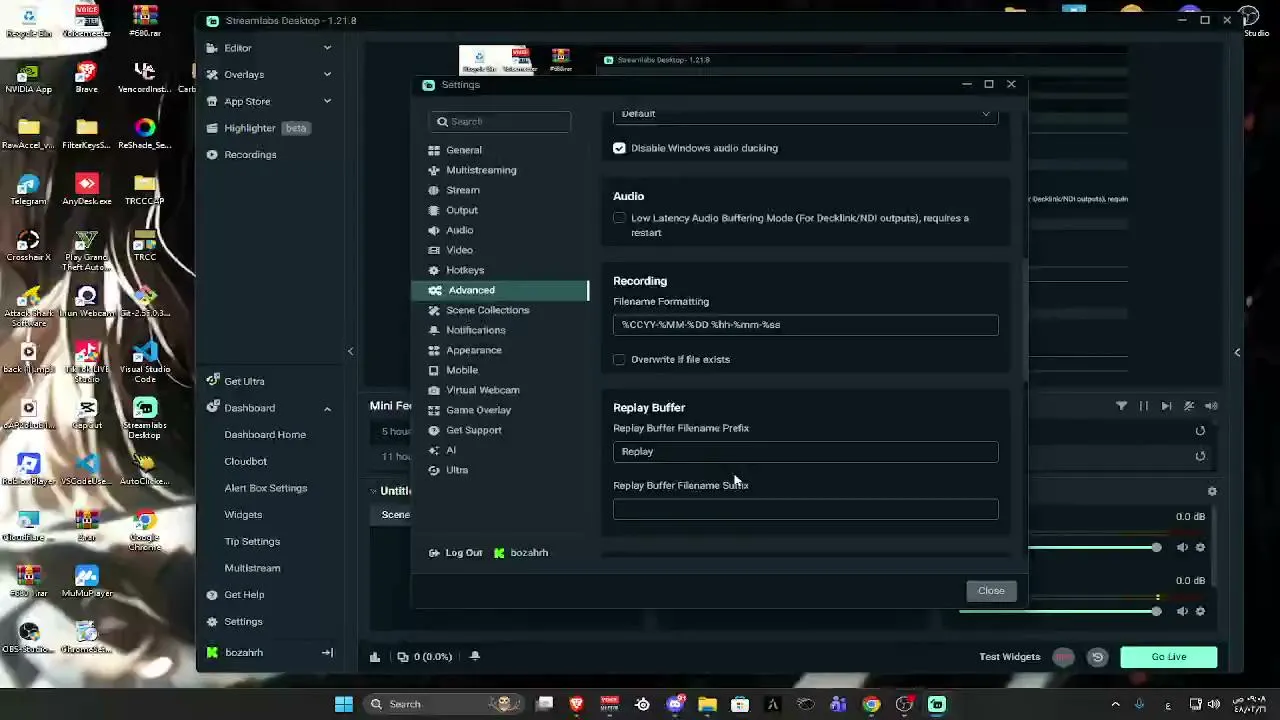
Task: Click the replay buffer round icon
Action: (1097, 657)
